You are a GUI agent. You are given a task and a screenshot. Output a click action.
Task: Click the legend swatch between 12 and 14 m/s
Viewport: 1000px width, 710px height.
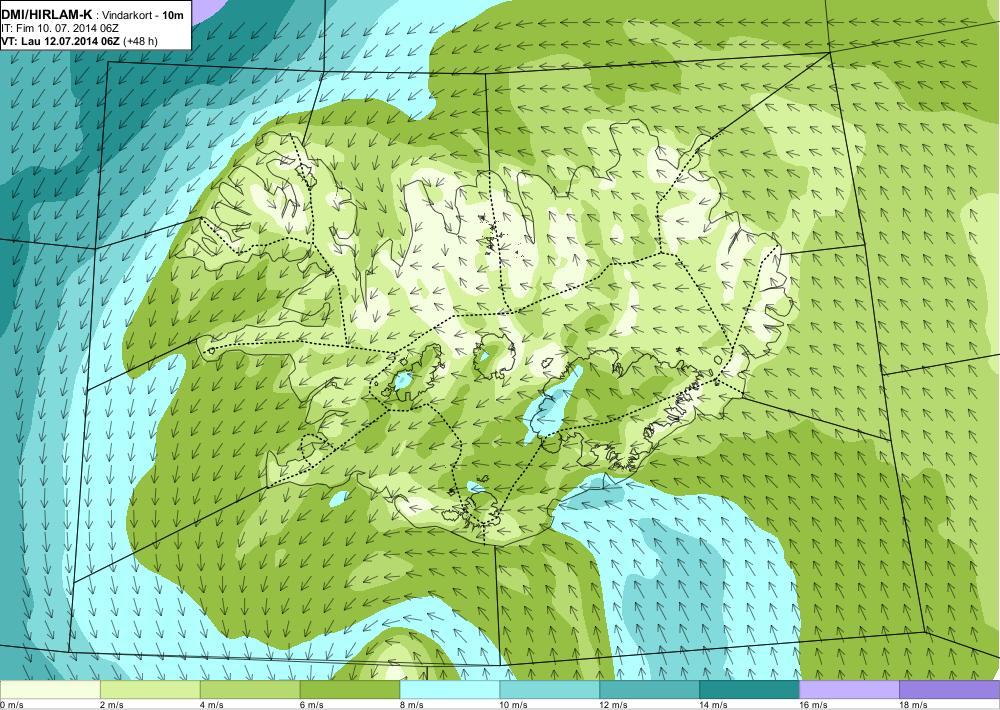(x=649, y=690)
